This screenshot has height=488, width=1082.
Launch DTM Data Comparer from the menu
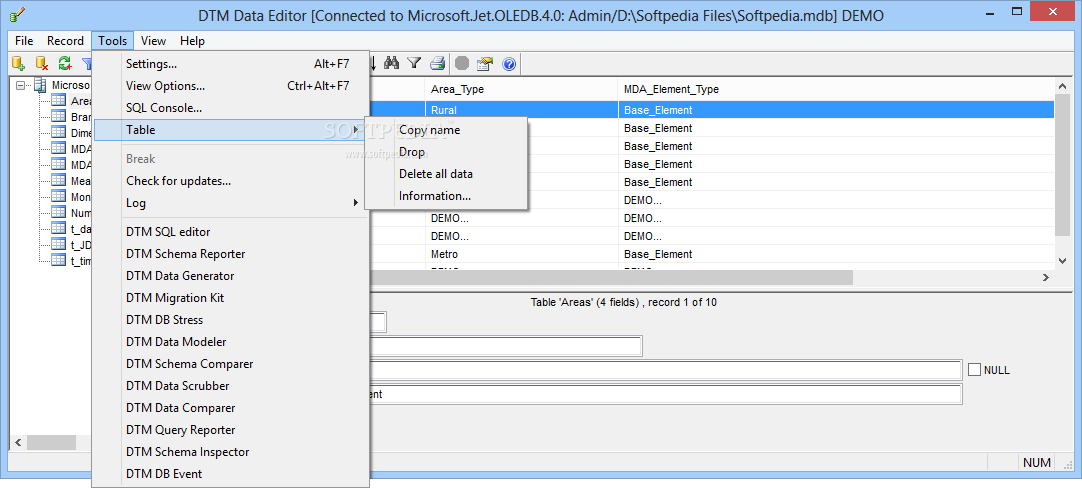coord(230,408)
